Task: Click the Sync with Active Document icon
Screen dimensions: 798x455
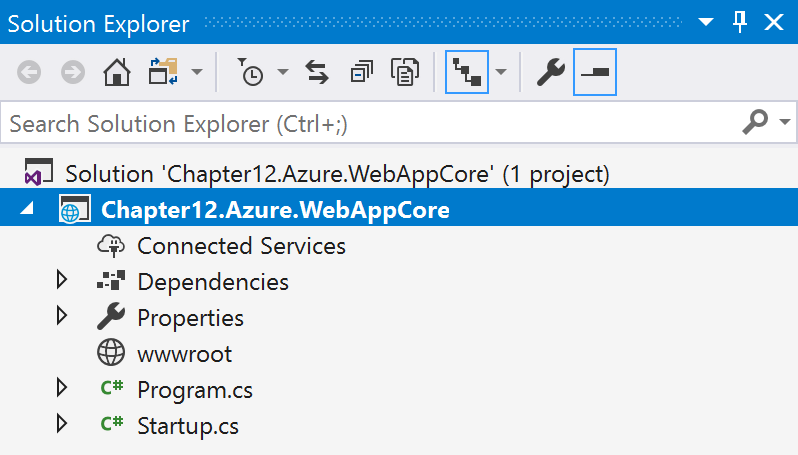Action: tap(317, 73)
